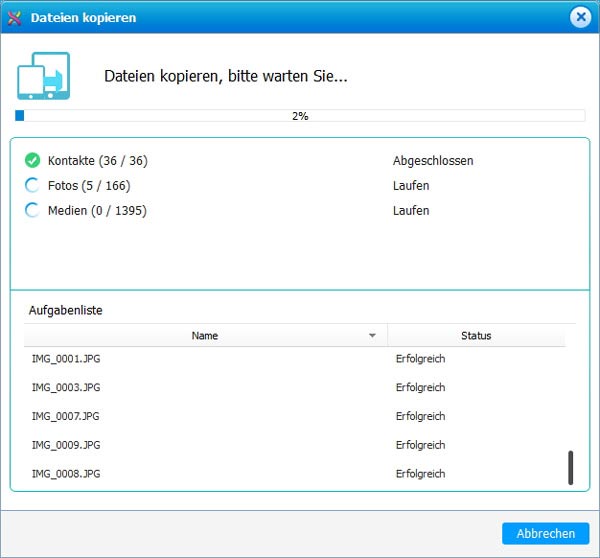This screenshot has width=600, height=558.
Task: Close the Dateien kopieren dialog
Action: [580, 17]
